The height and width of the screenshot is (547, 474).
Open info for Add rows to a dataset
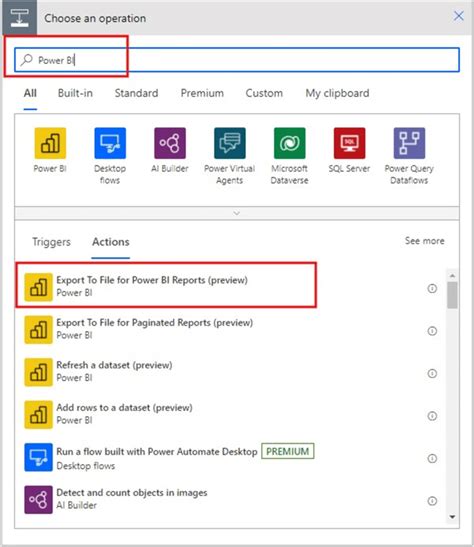tap(432, 416)
